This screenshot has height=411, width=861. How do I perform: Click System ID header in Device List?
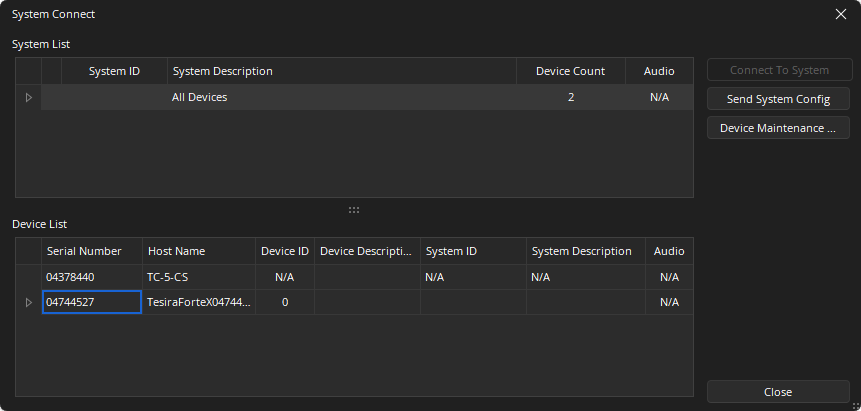point(473,251)
